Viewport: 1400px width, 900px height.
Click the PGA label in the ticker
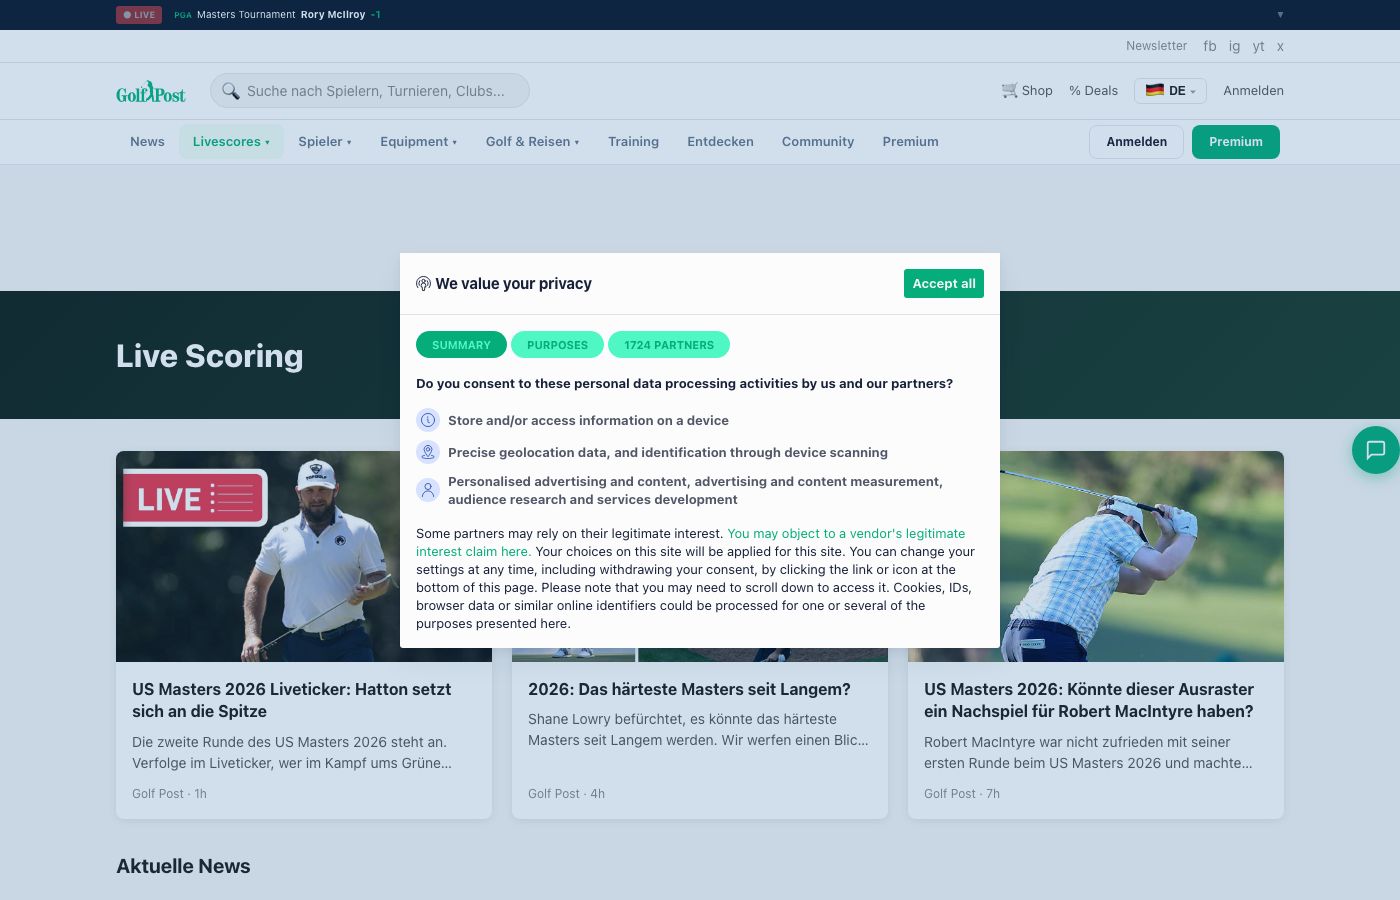point(183,15)
